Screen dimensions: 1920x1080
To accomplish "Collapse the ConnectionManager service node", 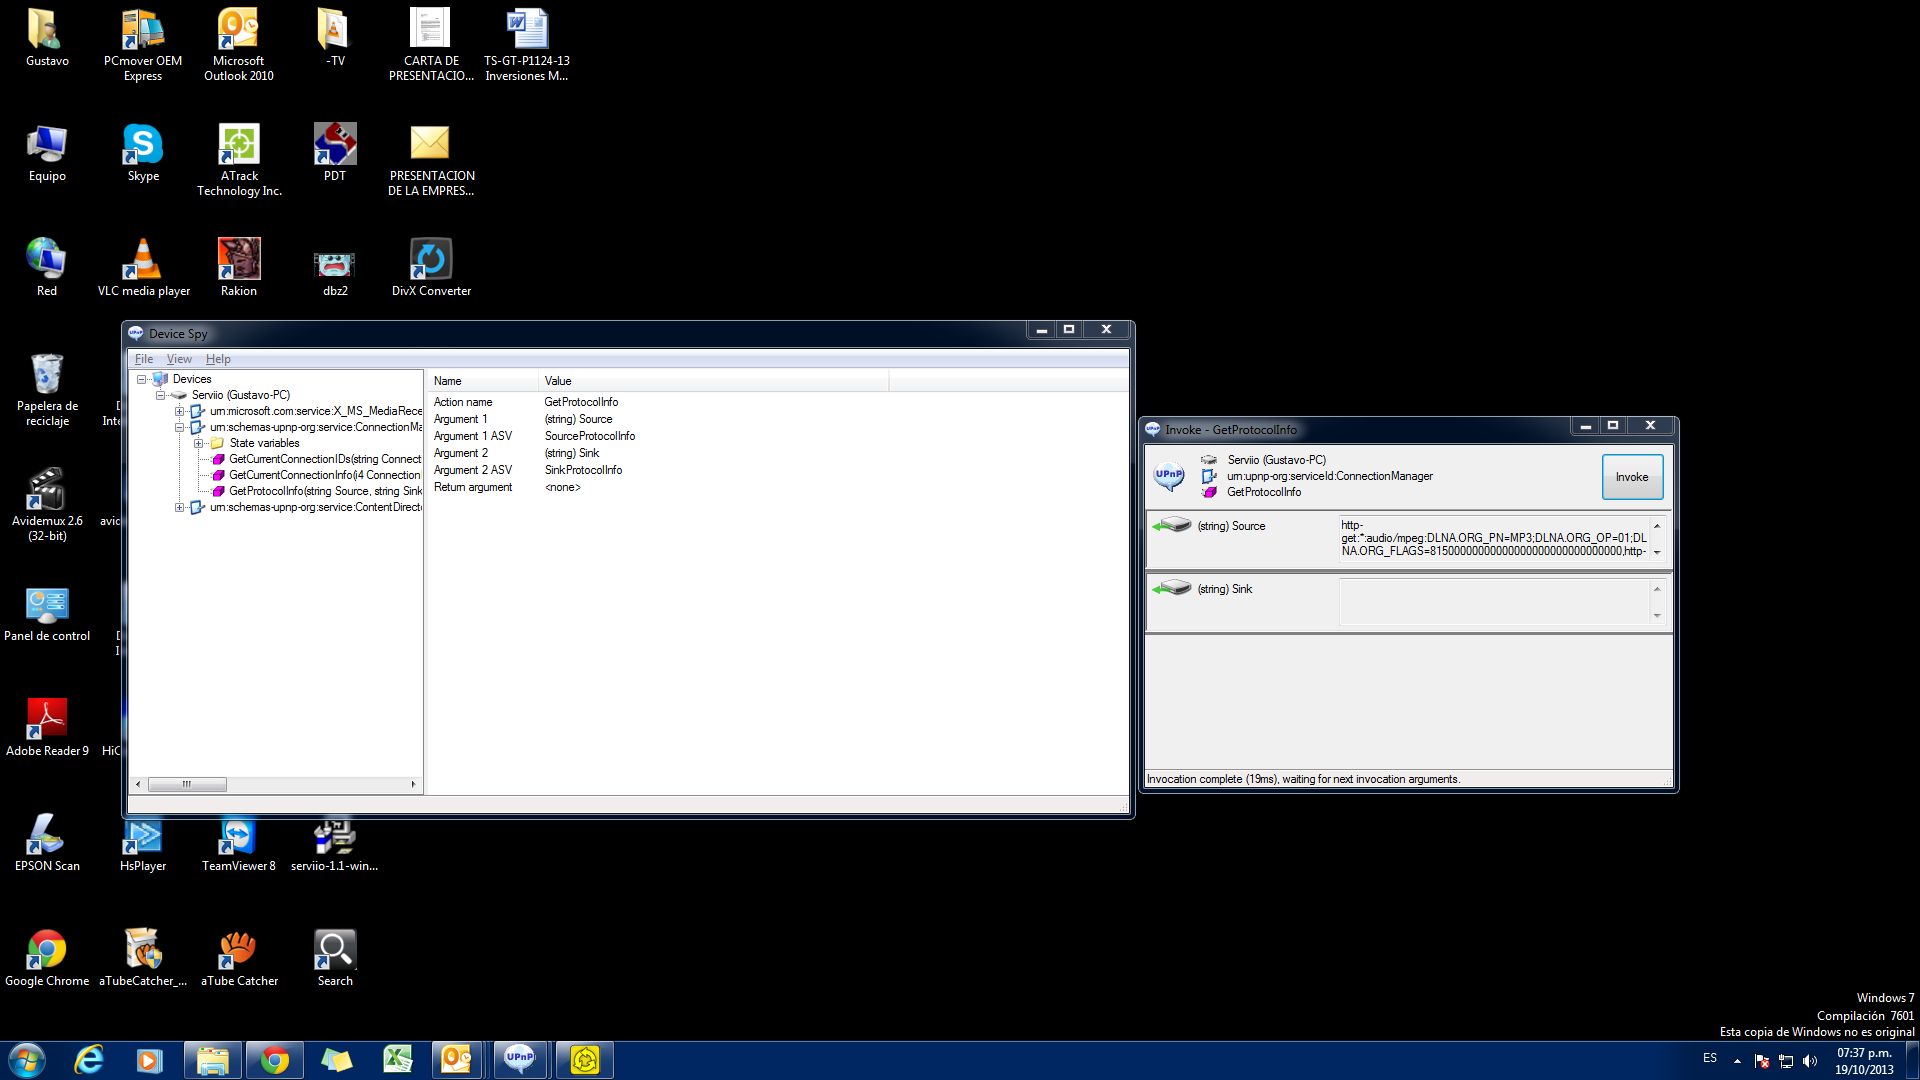I will tap(180, 427).
